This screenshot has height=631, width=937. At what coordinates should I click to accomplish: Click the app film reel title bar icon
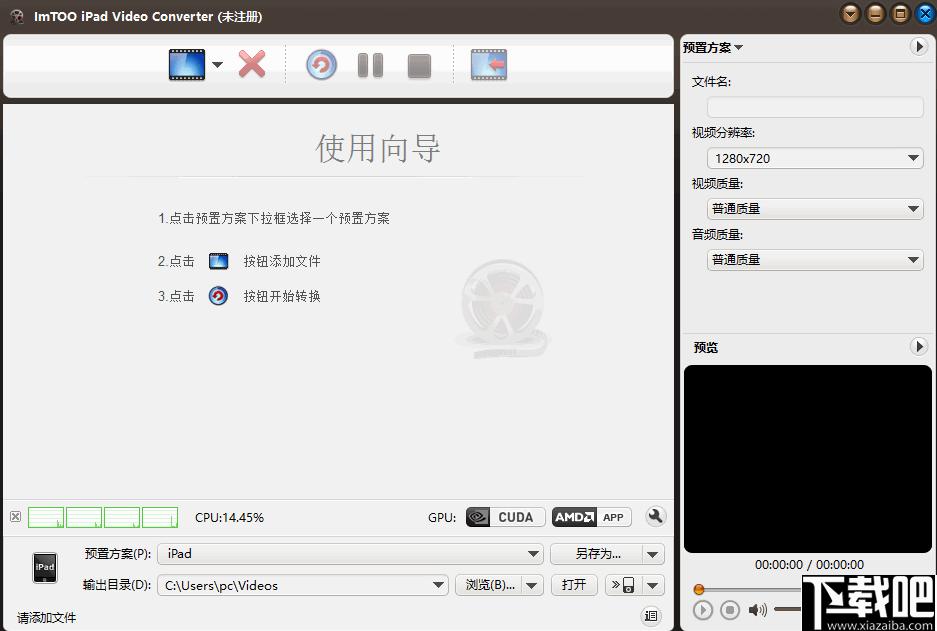pyautogui.click(x=17, y=16)
